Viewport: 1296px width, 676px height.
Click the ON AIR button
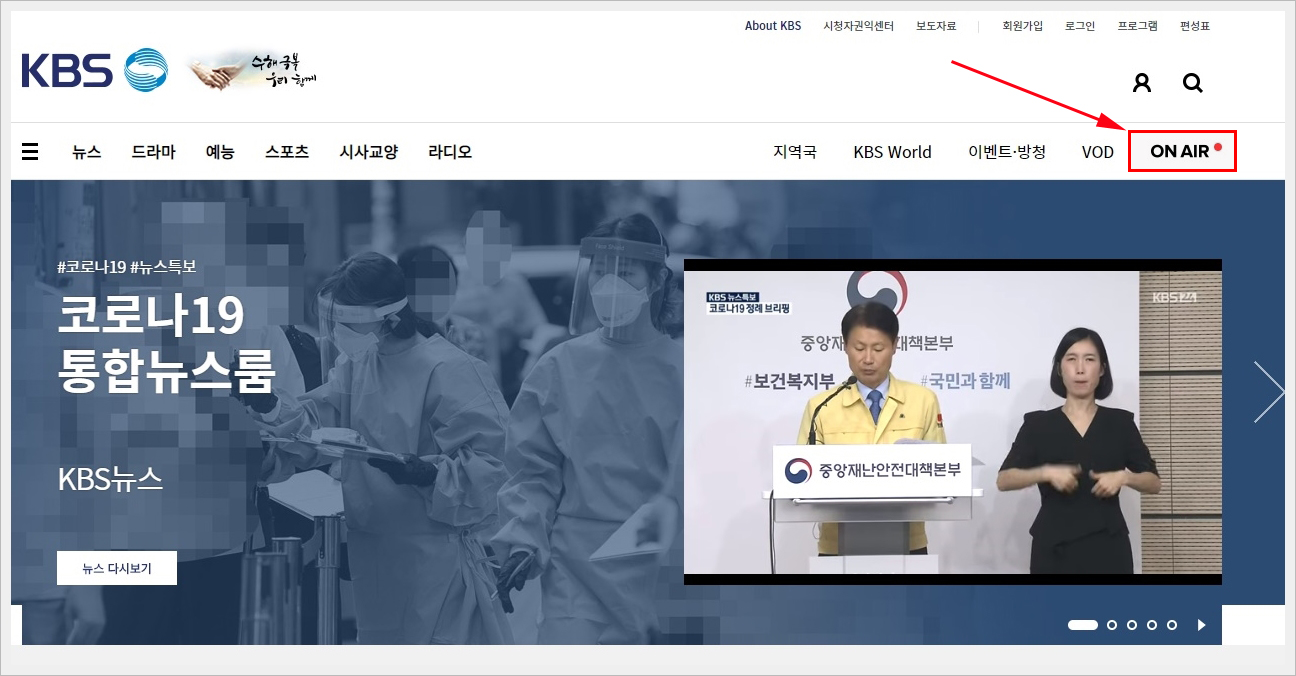coord(1182,151)
